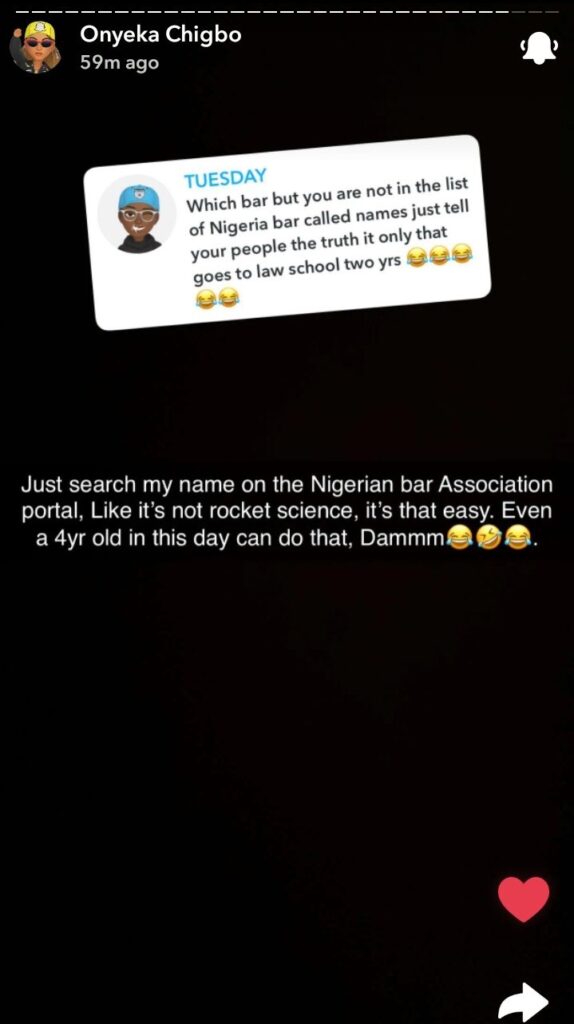Tap the two laughing emojis on sticker's last row

(217, 299)
